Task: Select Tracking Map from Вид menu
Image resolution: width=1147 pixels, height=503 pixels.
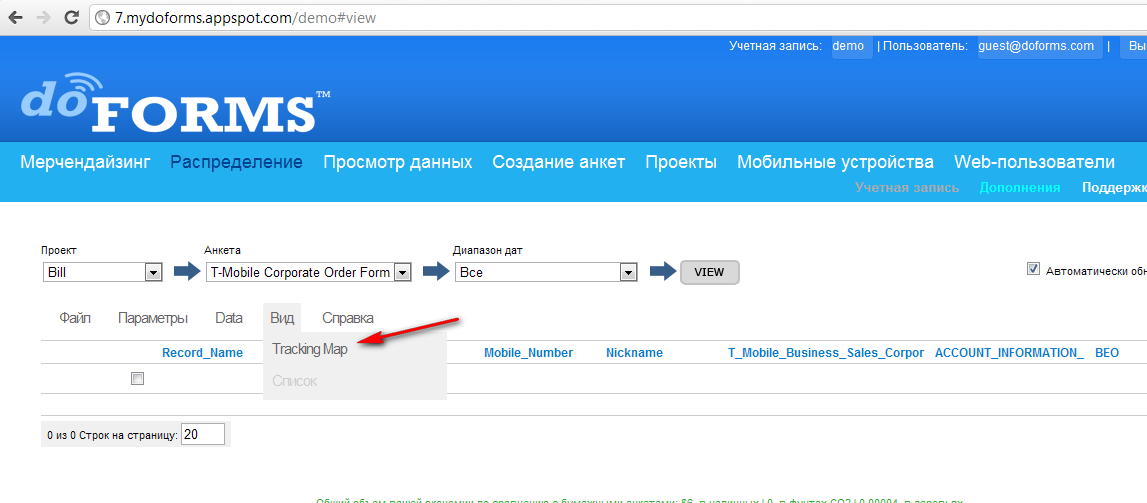Action: tap(310, 350)
